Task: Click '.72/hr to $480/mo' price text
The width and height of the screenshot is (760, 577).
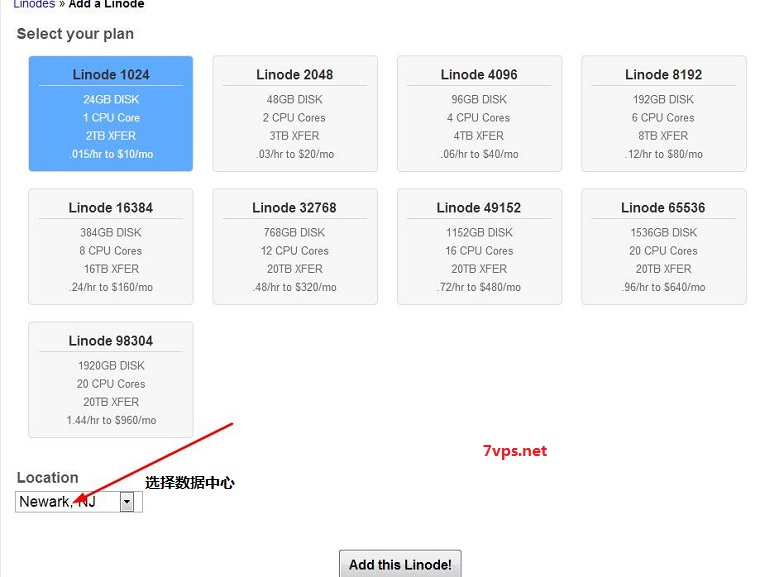Action: click(479, 287)
